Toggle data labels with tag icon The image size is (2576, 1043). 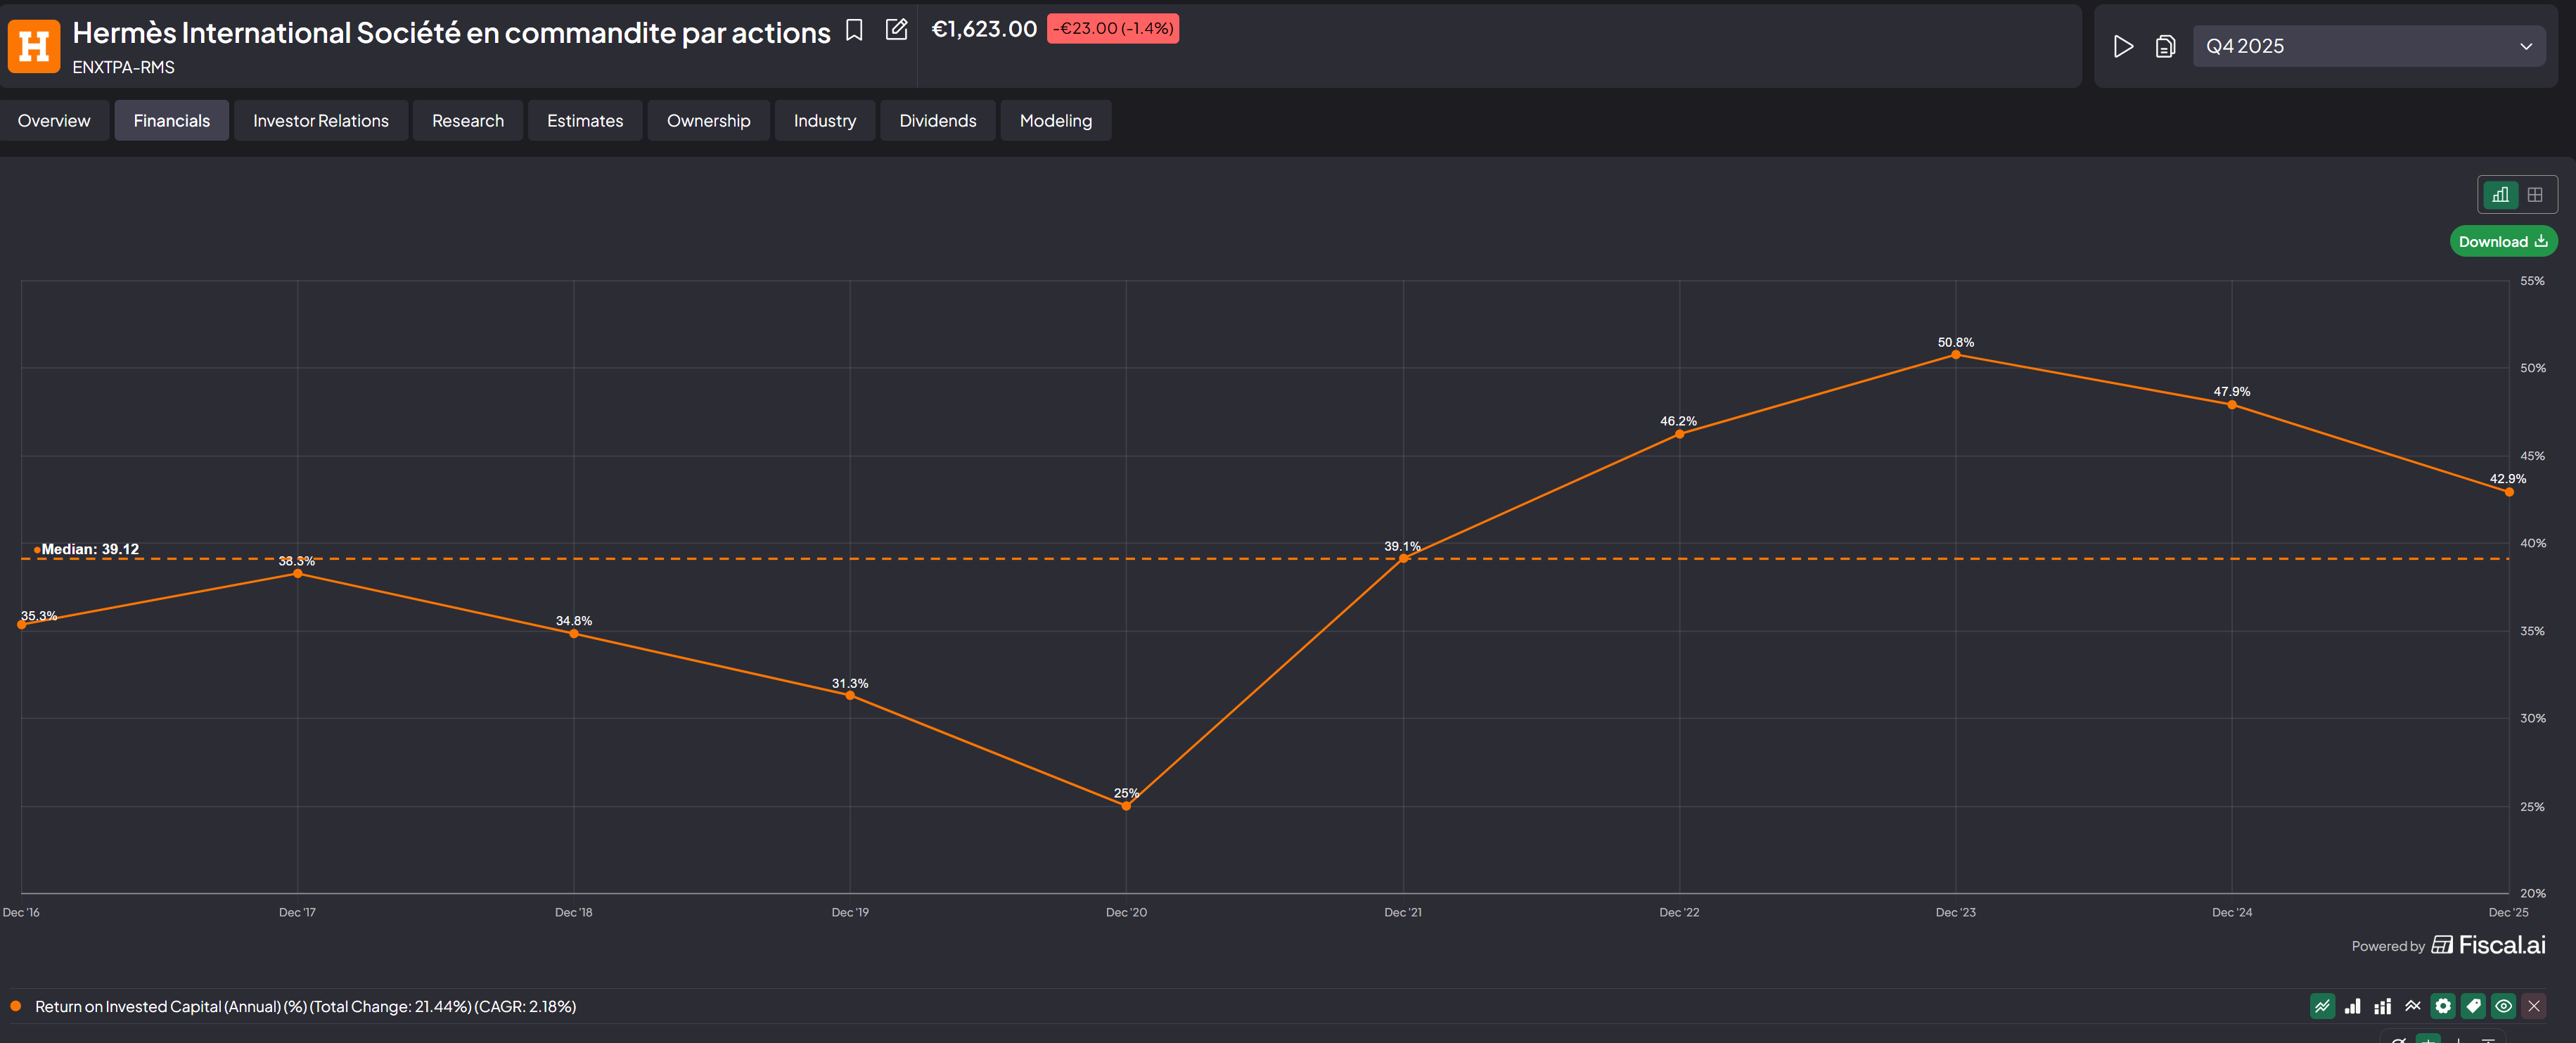pos(2473,1006)
